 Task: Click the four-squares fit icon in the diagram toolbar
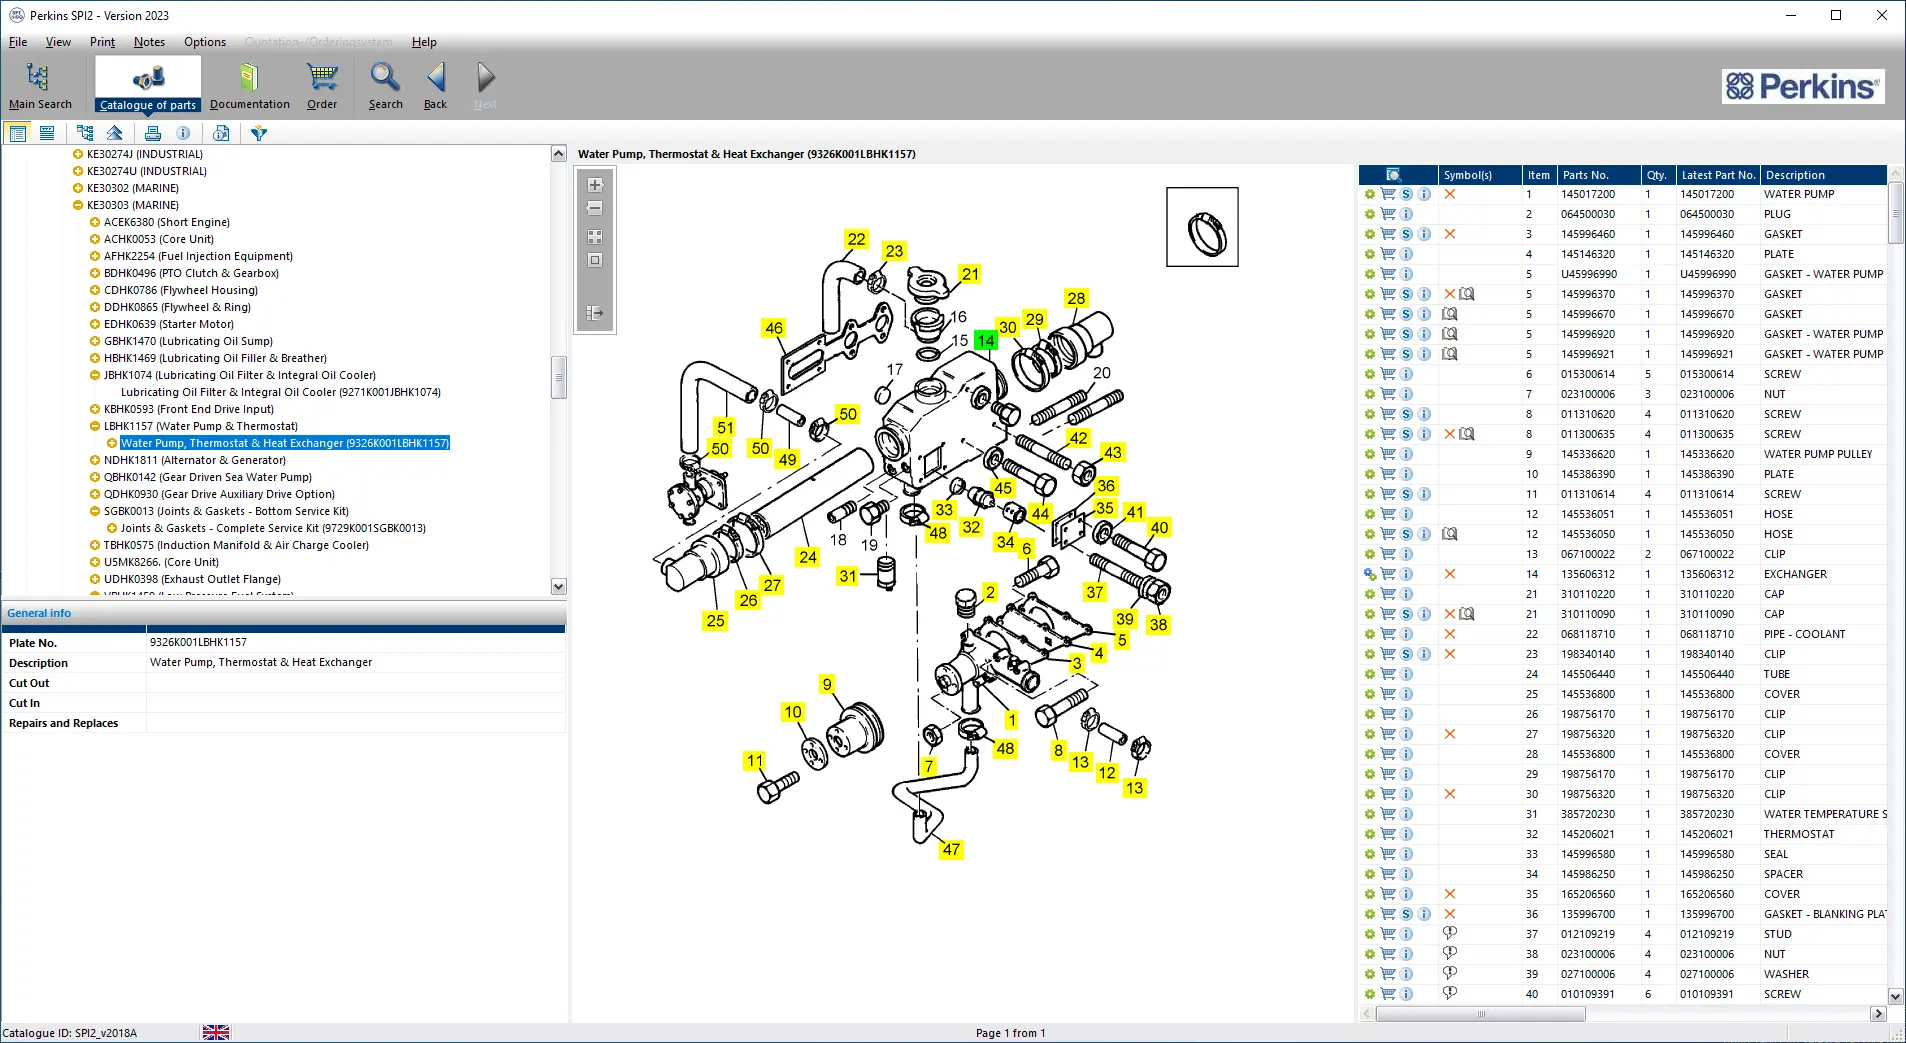click(595, 237)
